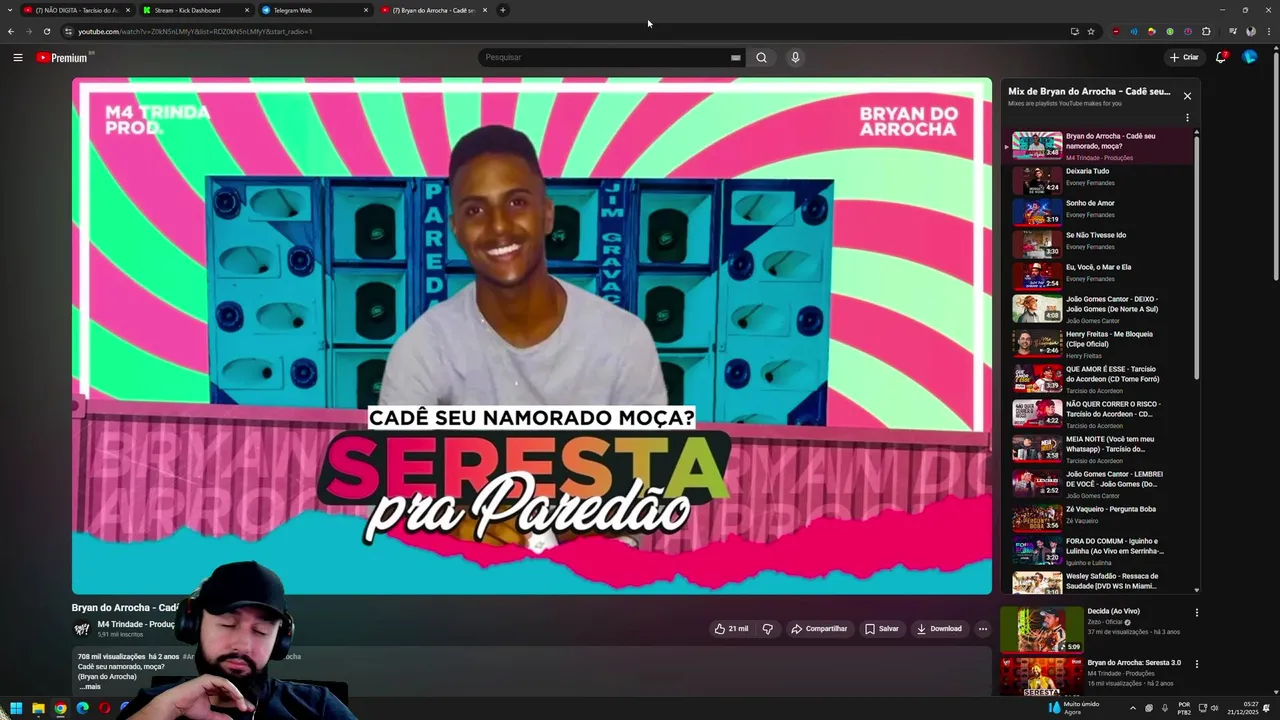Click the Download button
This screenshot has width=1280, height=720.
[939, 629]
